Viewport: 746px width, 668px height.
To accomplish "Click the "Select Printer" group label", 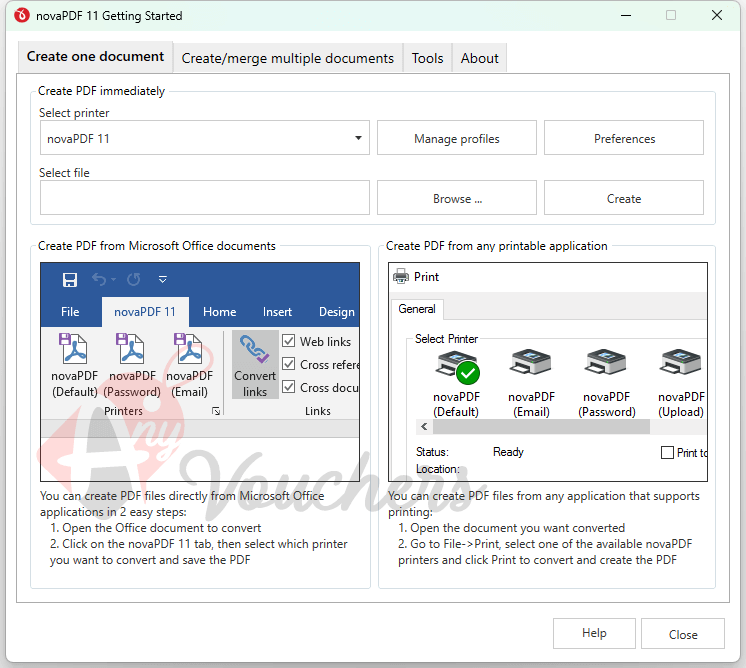I will click(446, 339).
